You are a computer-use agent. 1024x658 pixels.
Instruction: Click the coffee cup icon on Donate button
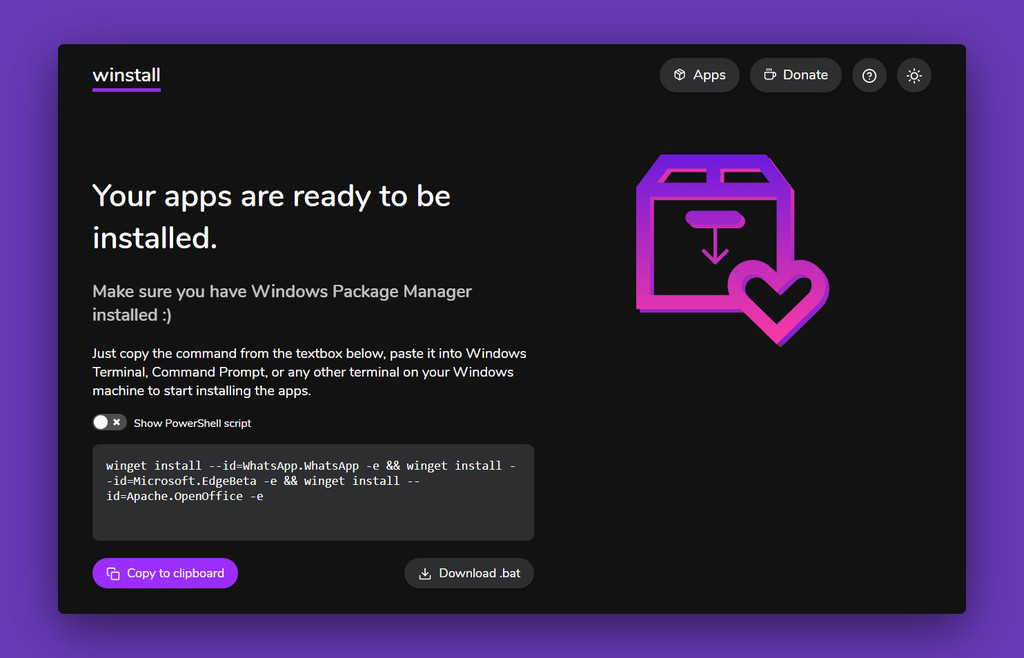pyautogui.click(x=770, y=74)
